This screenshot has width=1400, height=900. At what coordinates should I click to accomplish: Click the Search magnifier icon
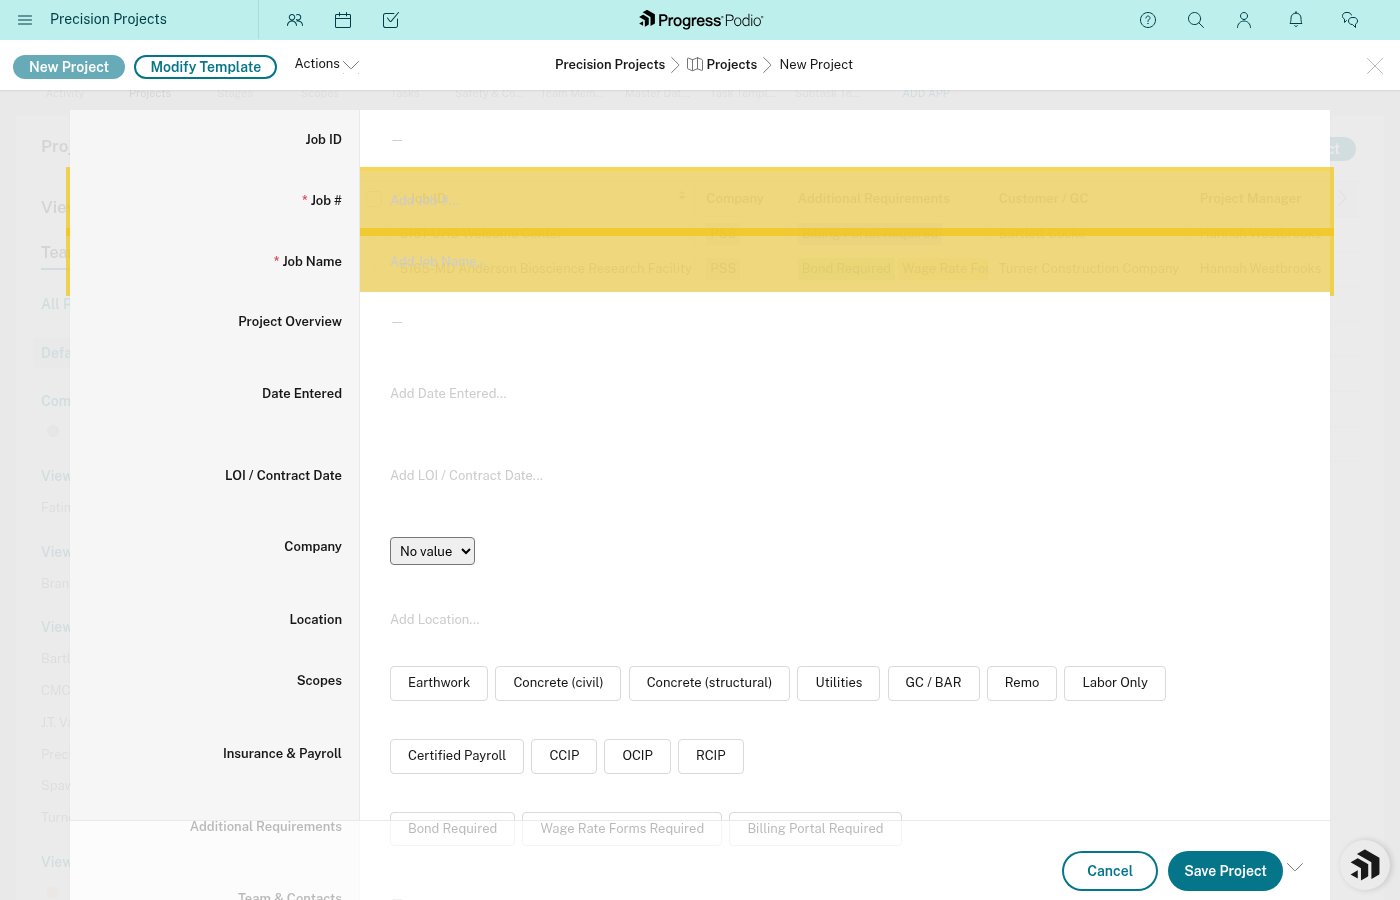1196,20
